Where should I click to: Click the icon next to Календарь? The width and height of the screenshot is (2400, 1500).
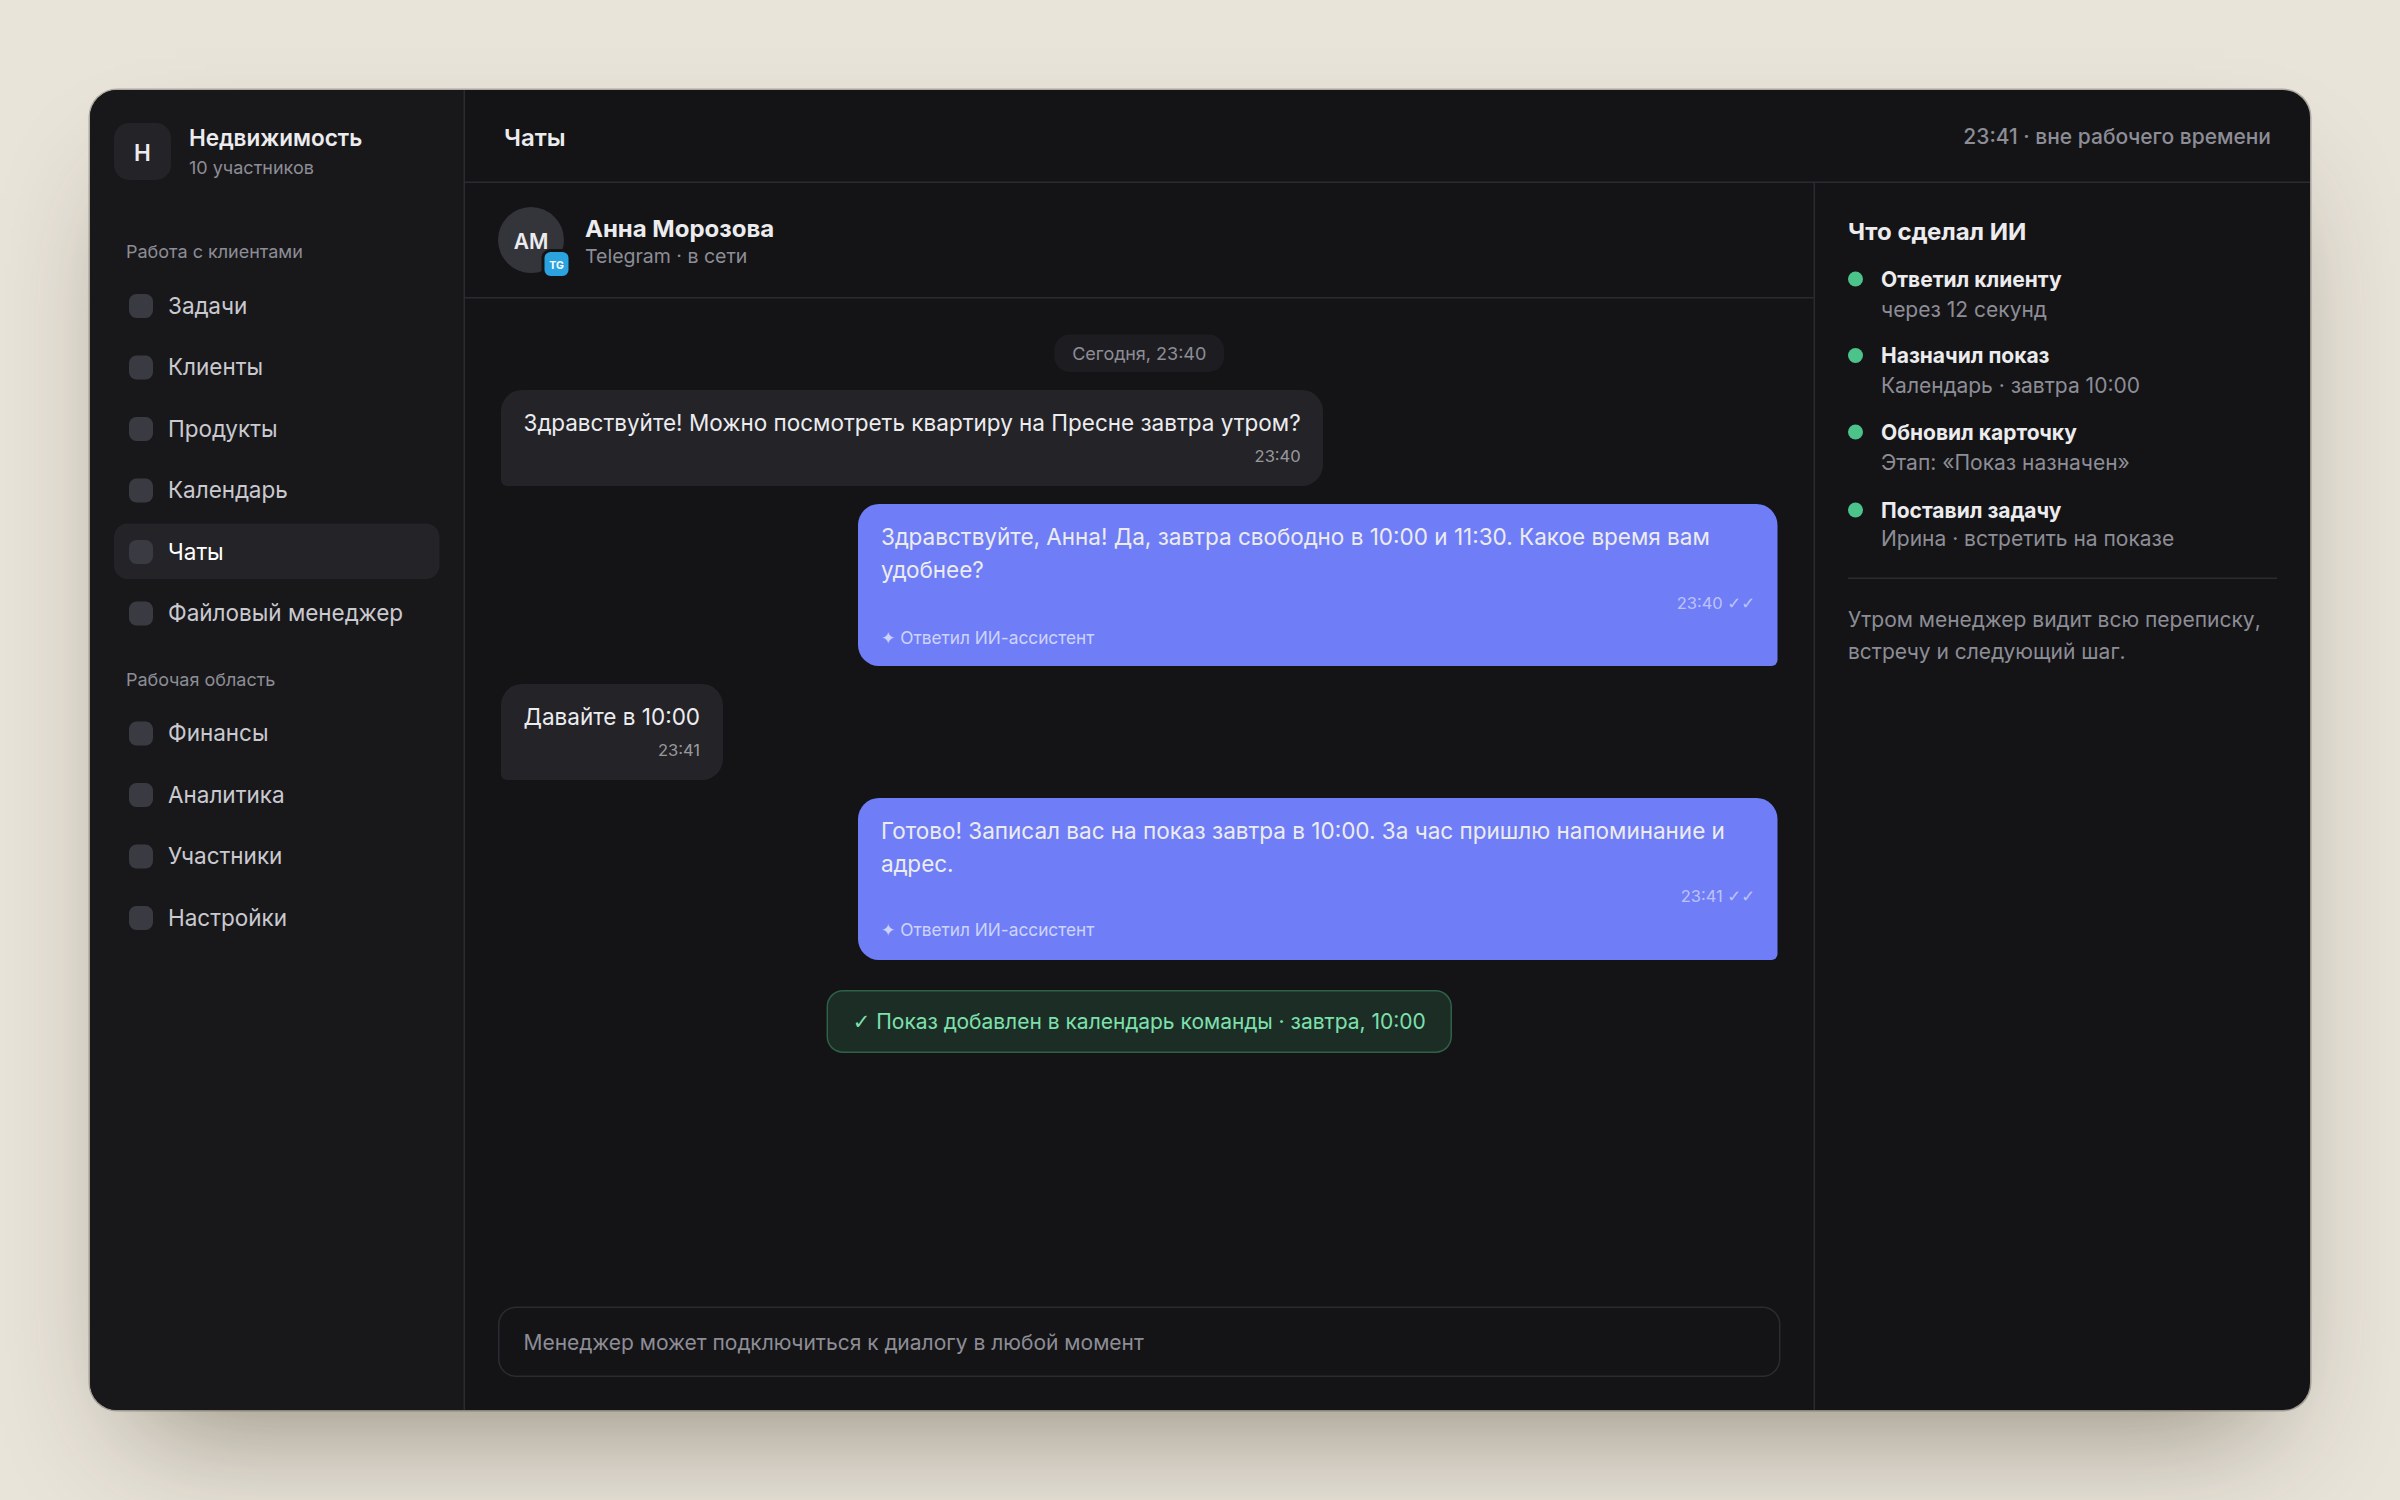141,490
